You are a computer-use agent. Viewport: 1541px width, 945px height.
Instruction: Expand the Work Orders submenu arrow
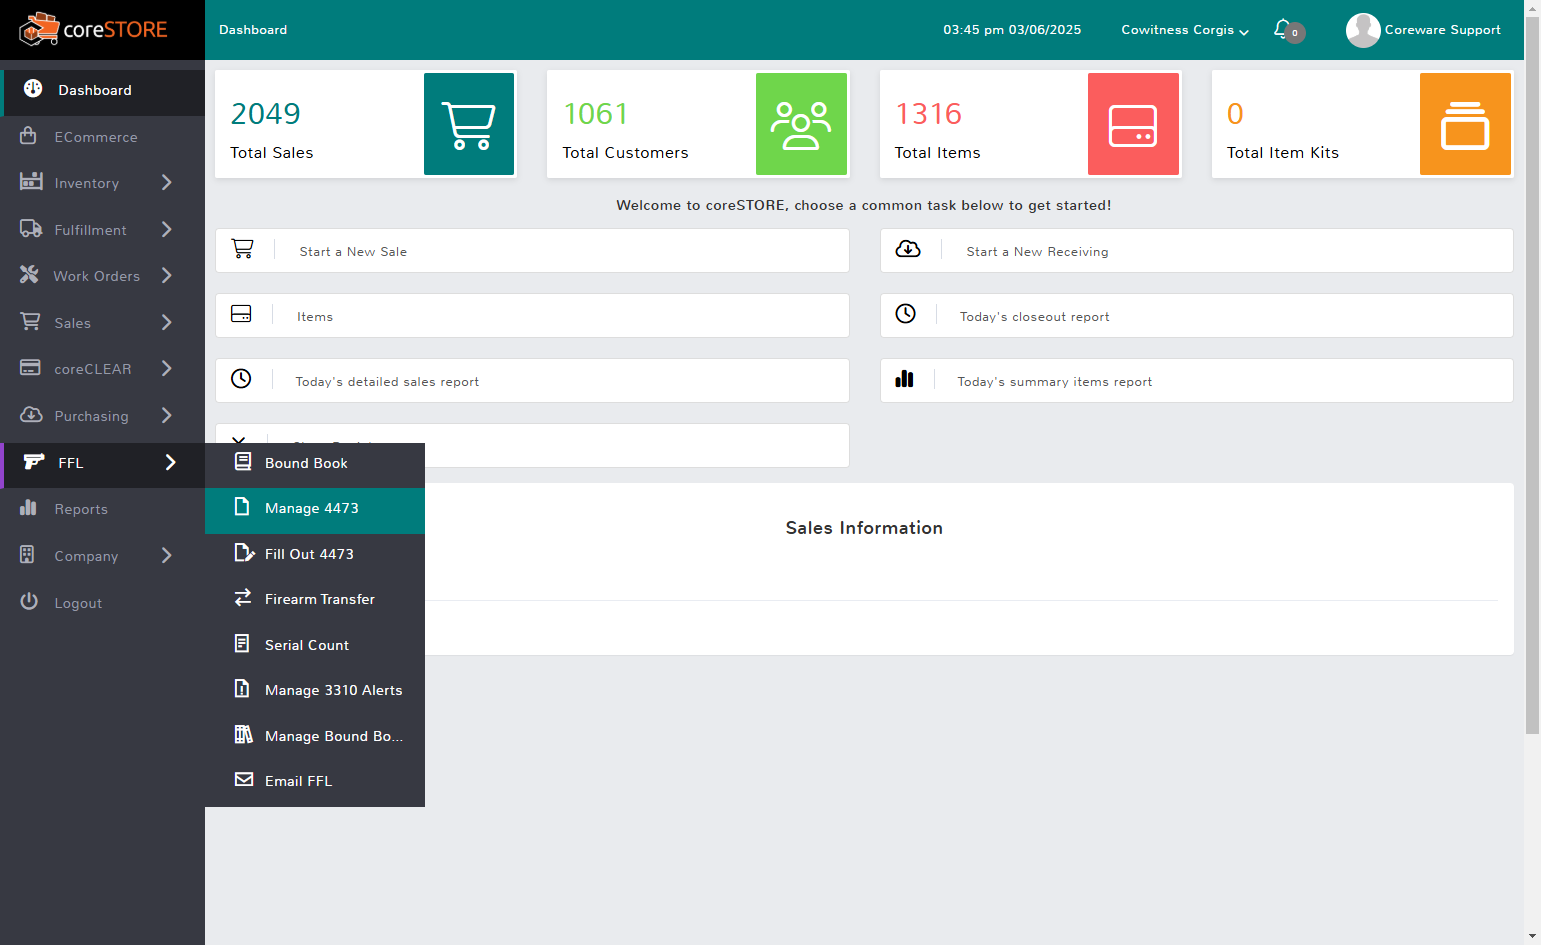coord(167,275)
